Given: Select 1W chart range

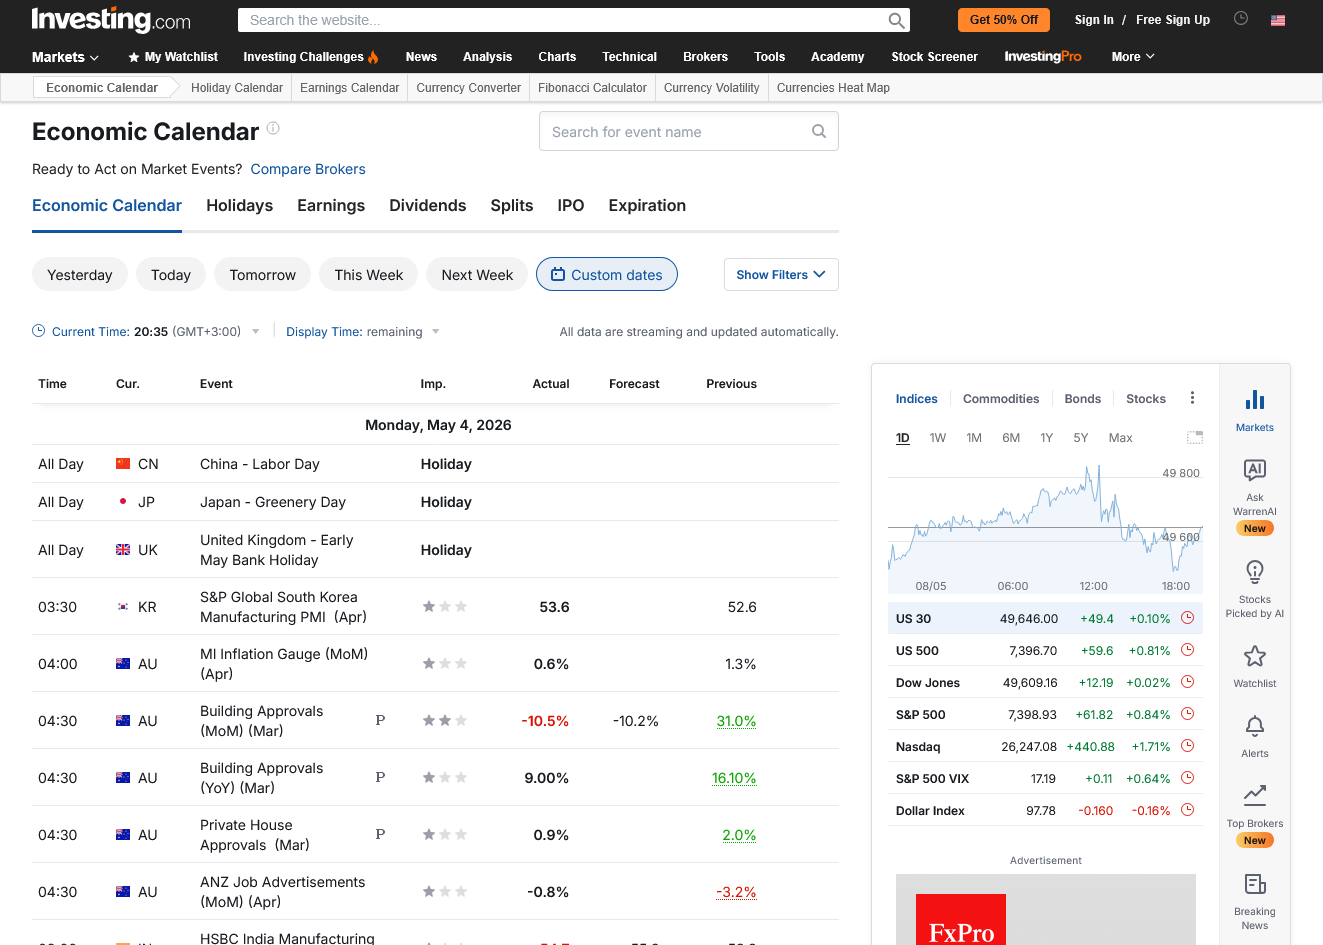Looking at the screenshot, I should point(938,438).
